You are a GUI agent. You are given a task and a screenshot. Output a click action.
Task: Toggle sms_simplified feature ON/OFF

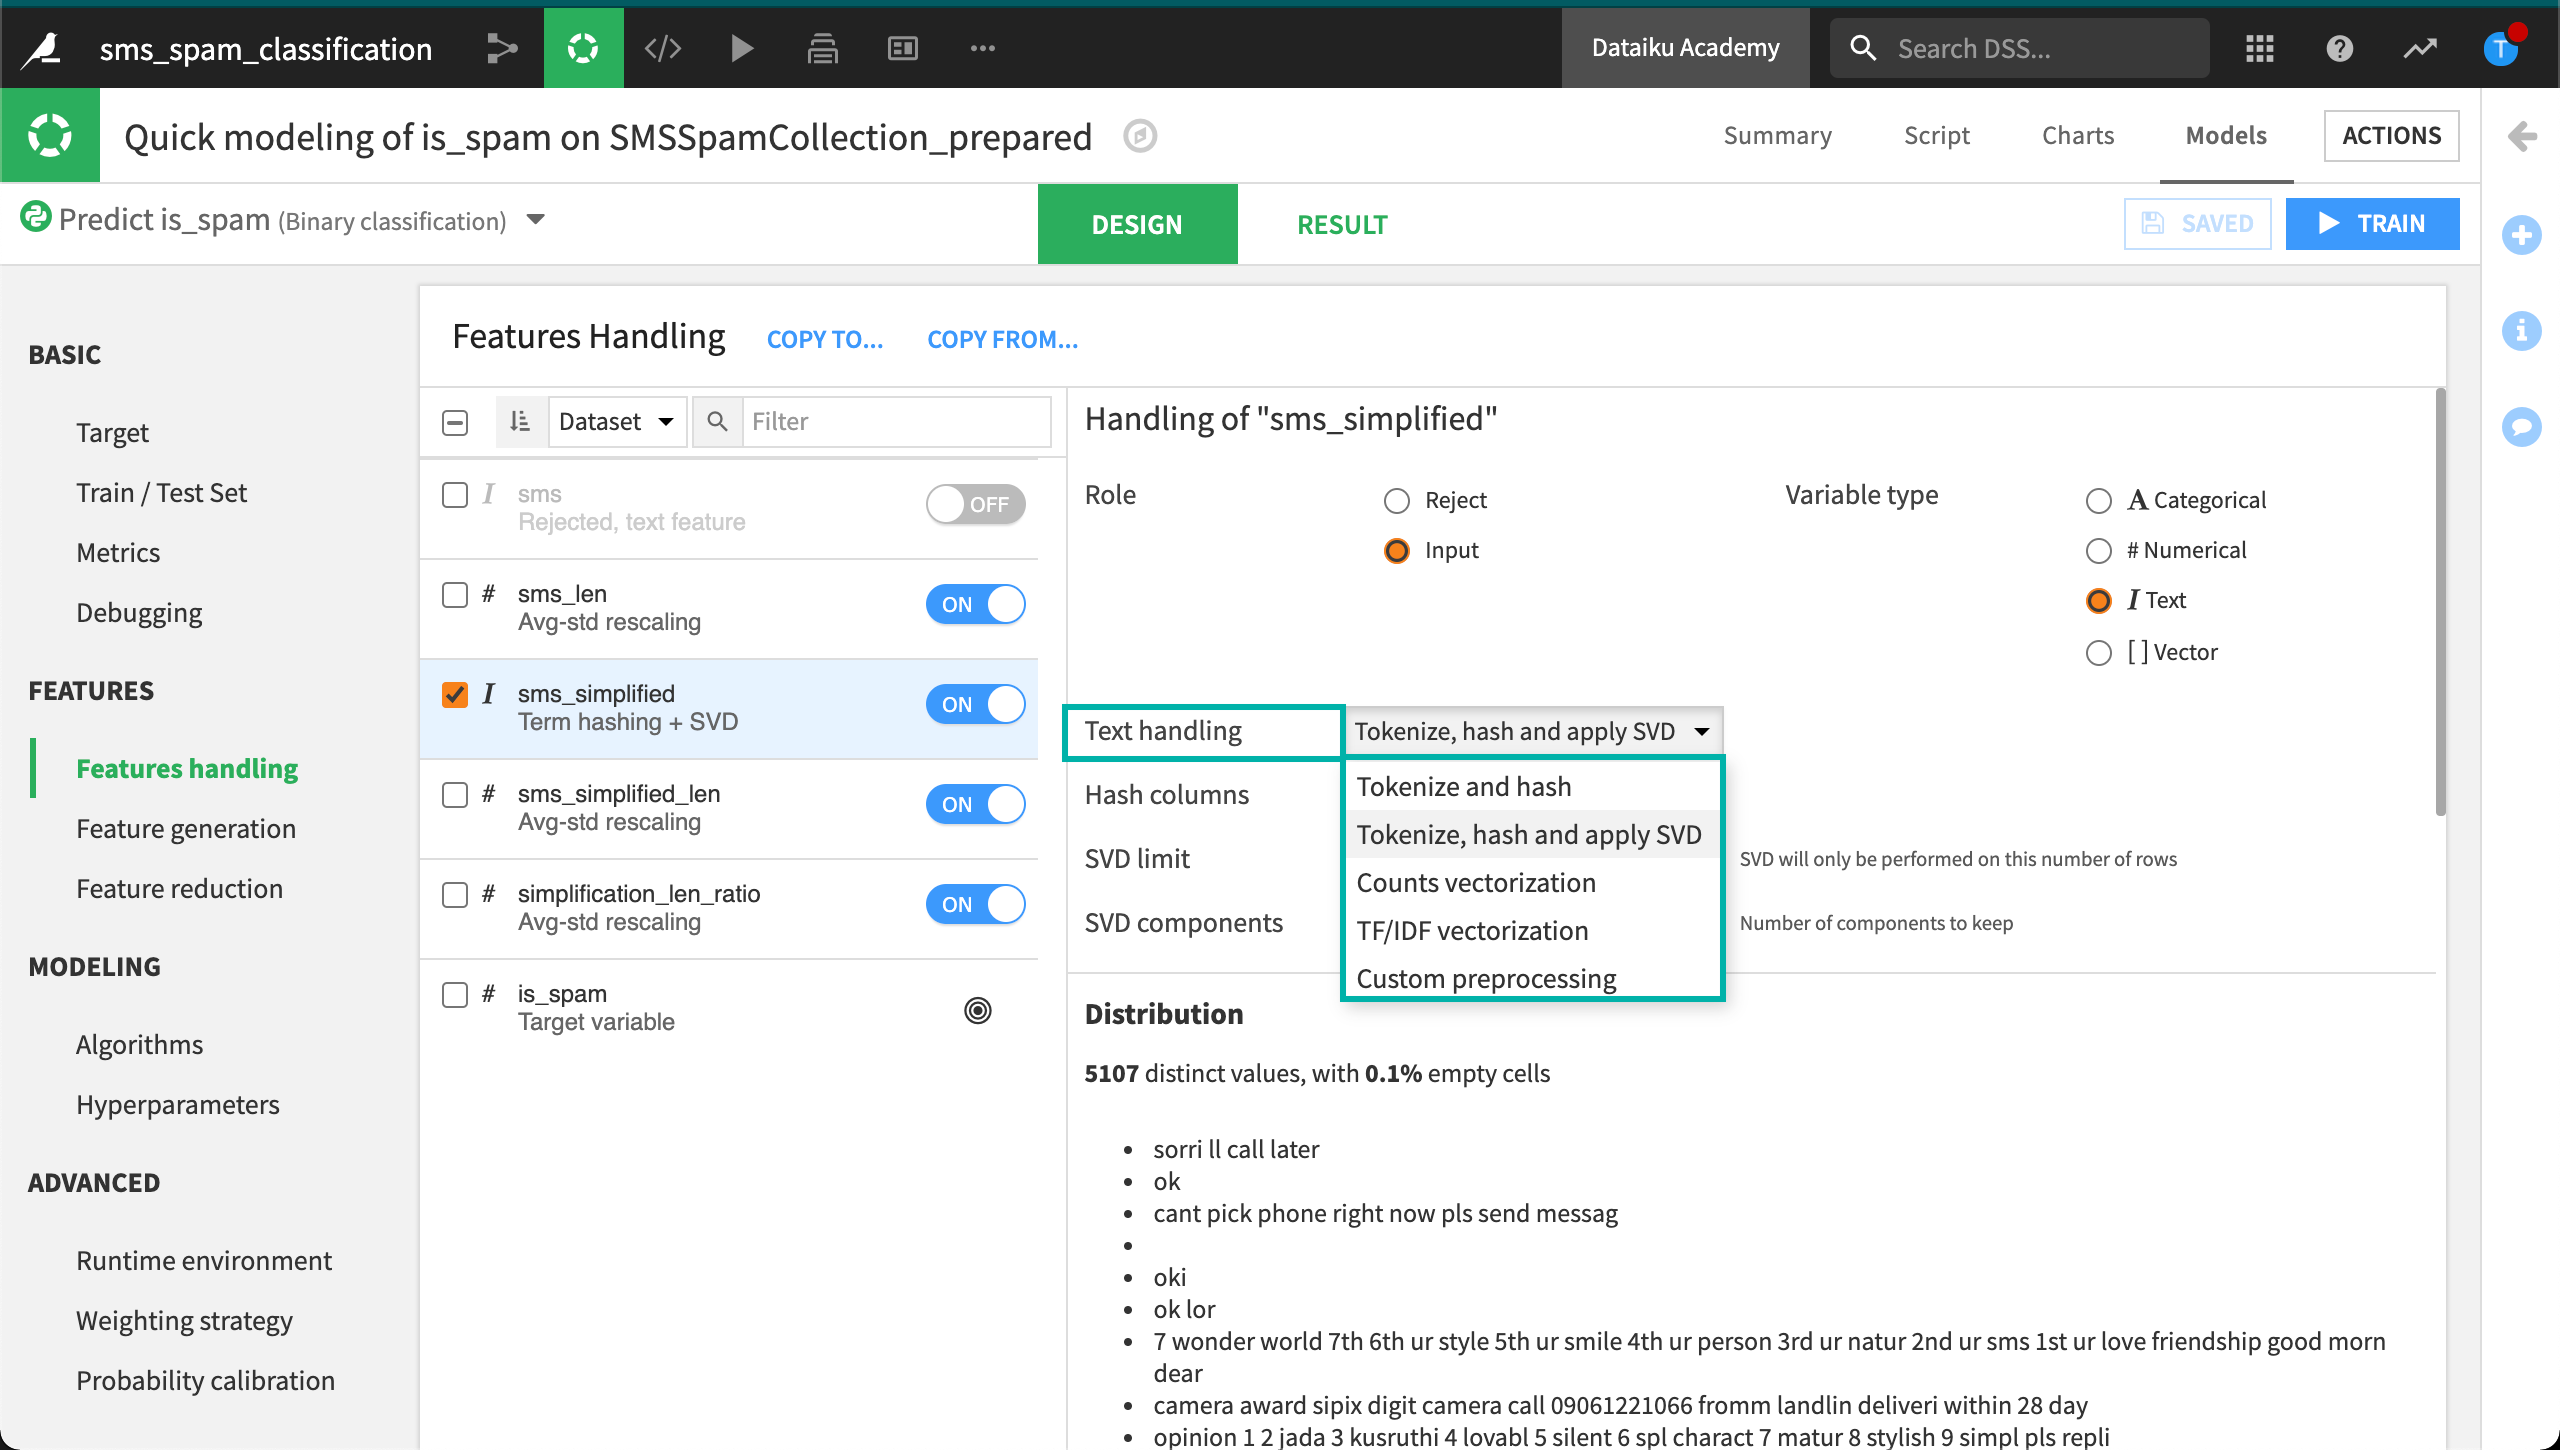pos(974,705)
